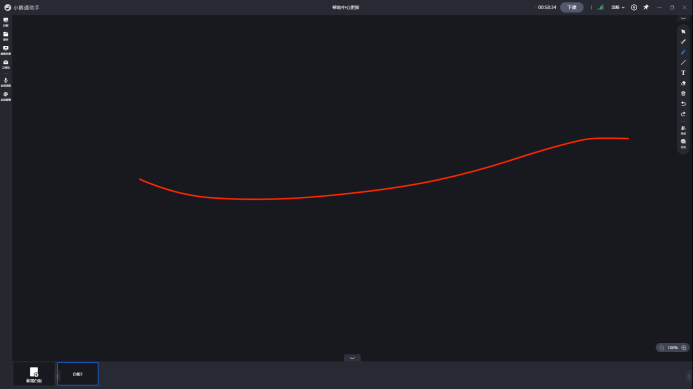This screenshot has width=693, height=389.
Task: Collapse the right toolbar with top chevron
Action: coord(683,18)
